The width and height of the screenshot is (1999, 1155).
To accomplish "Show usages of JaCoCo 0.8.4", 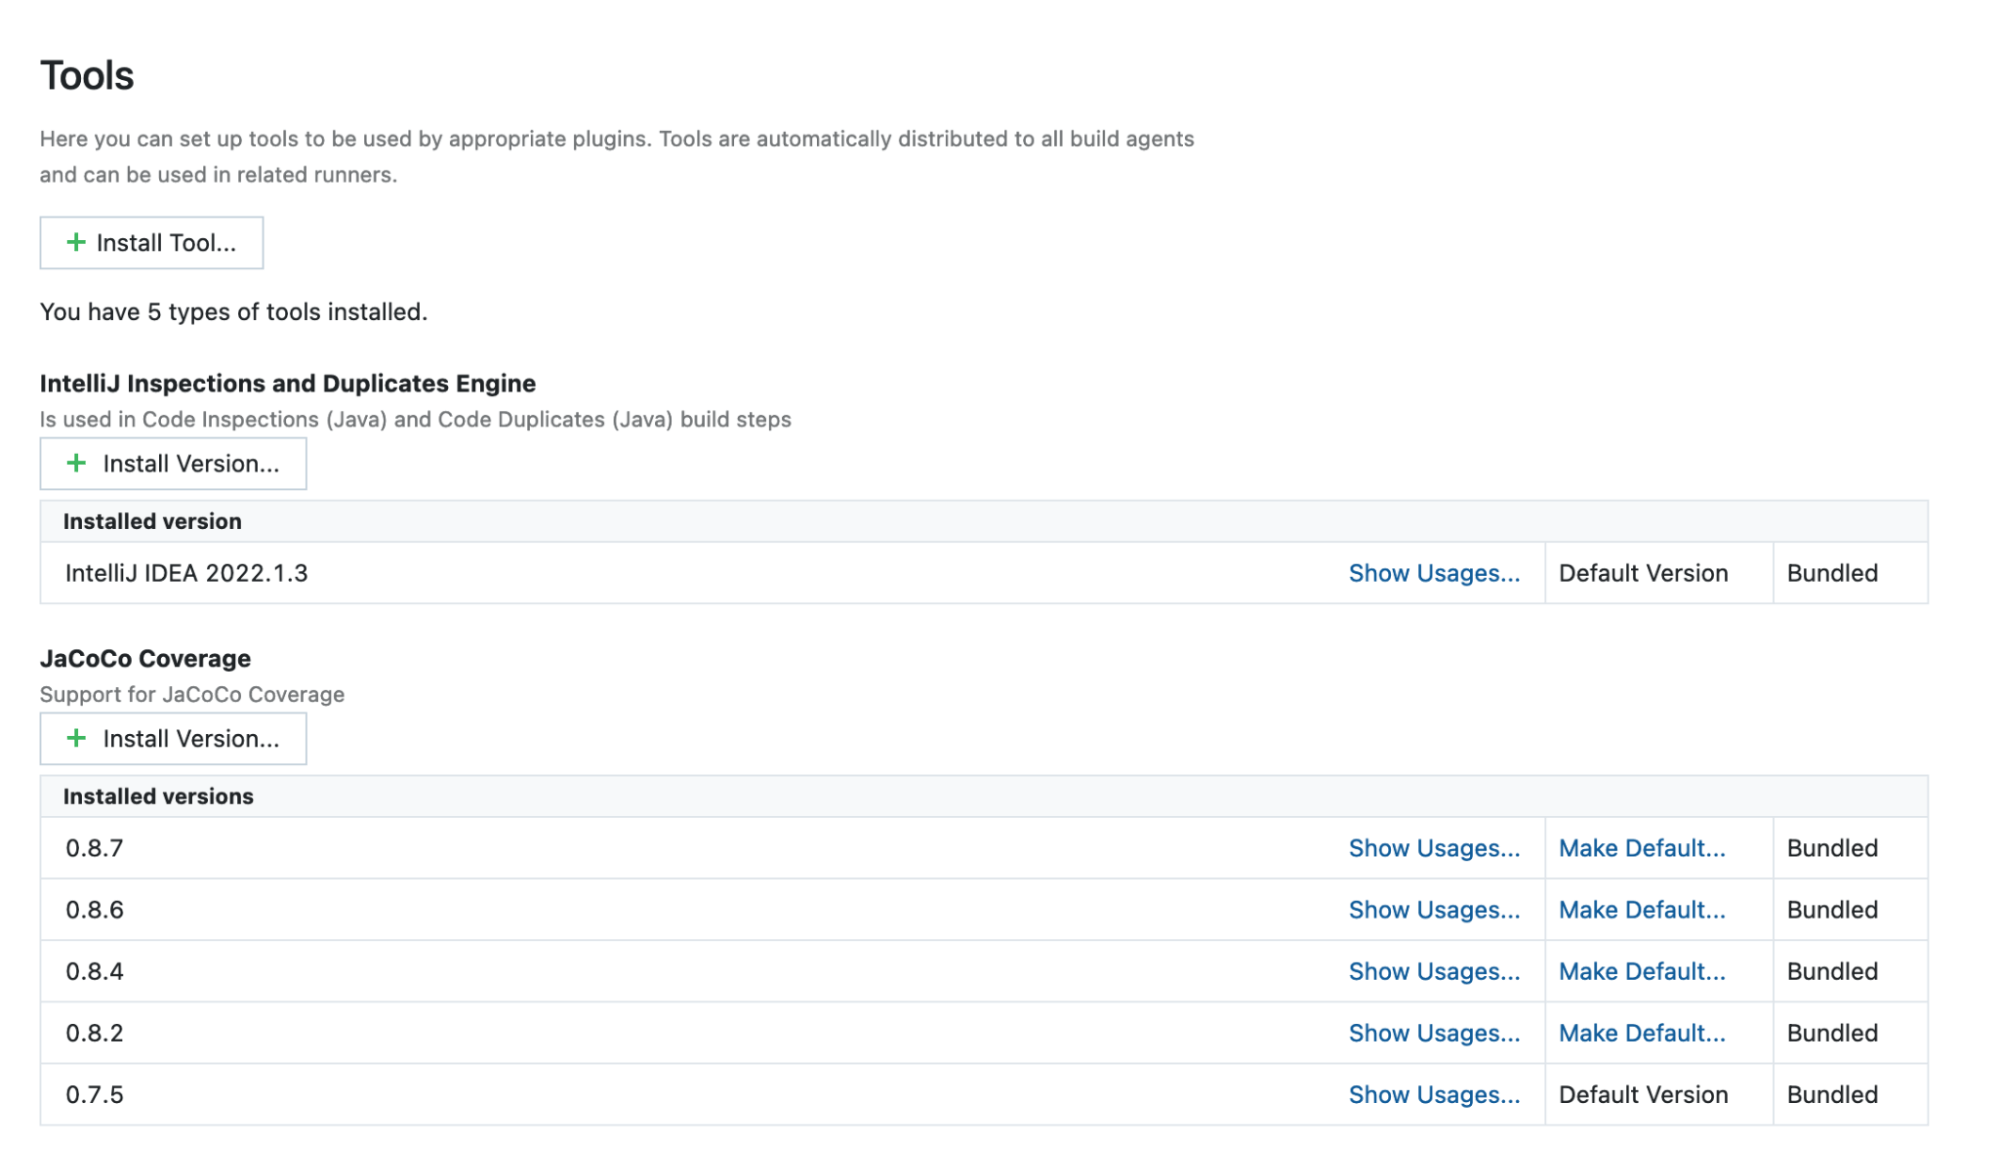I will pos(1433,971).
